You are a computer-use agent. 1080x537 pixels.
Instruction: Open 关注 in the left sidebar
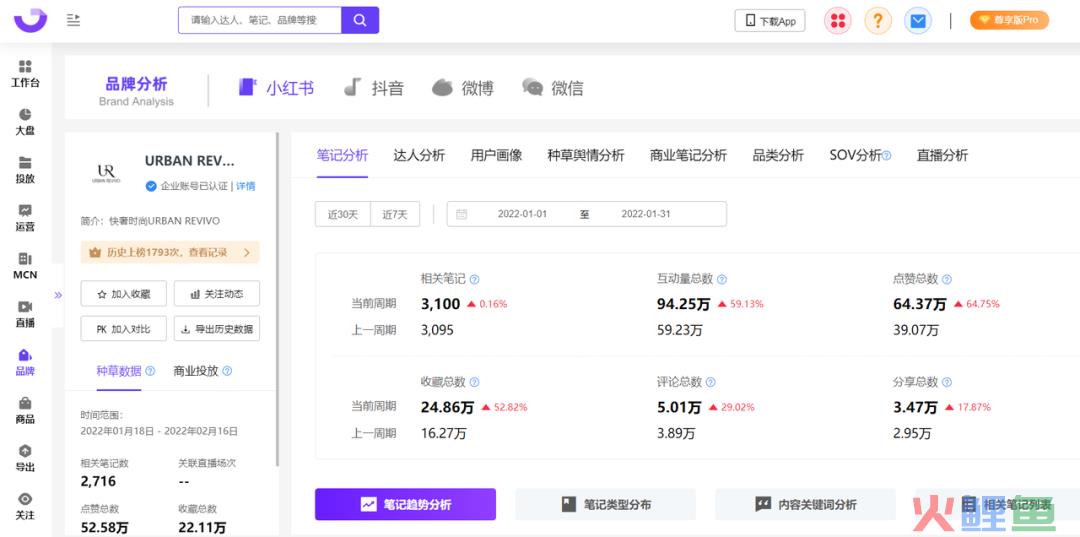(25, 506)
